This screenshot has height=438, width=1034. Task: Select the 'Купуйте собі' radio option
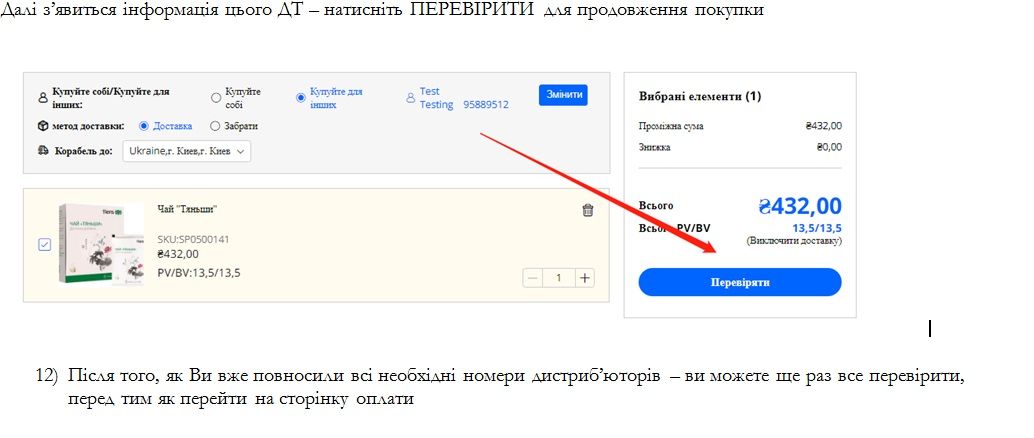[216, 98]
